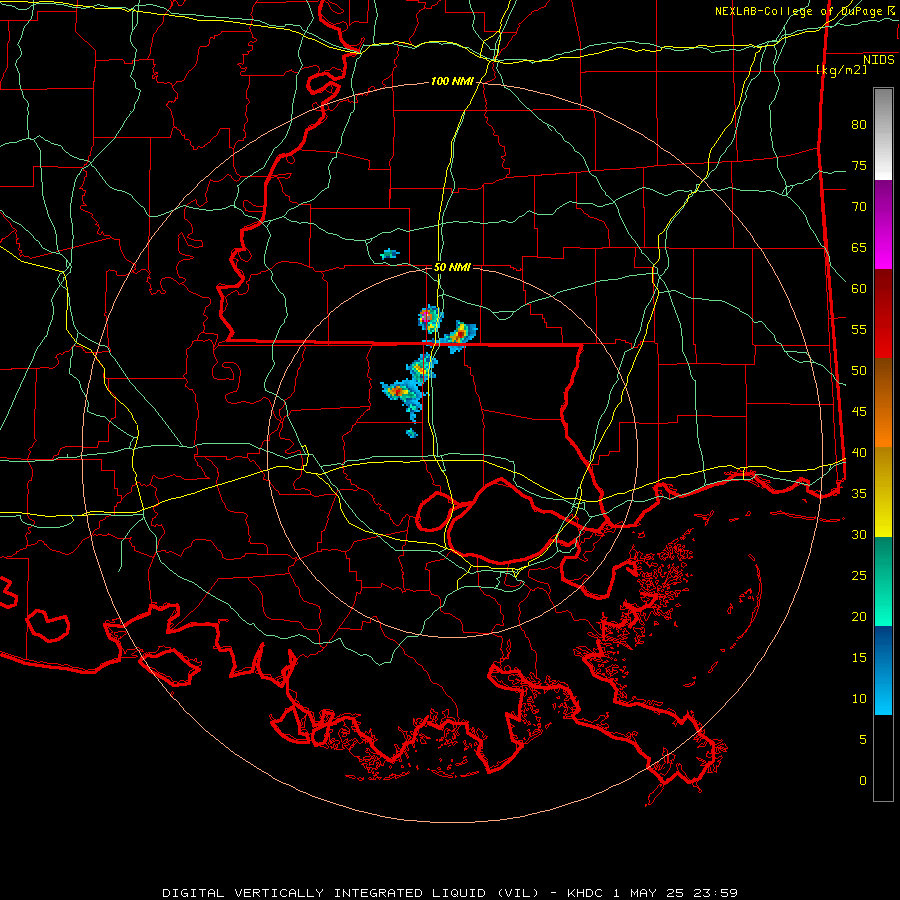Screen dimensions: 900x900
Task: Click the color scale value 5
Action: (863, 740)
